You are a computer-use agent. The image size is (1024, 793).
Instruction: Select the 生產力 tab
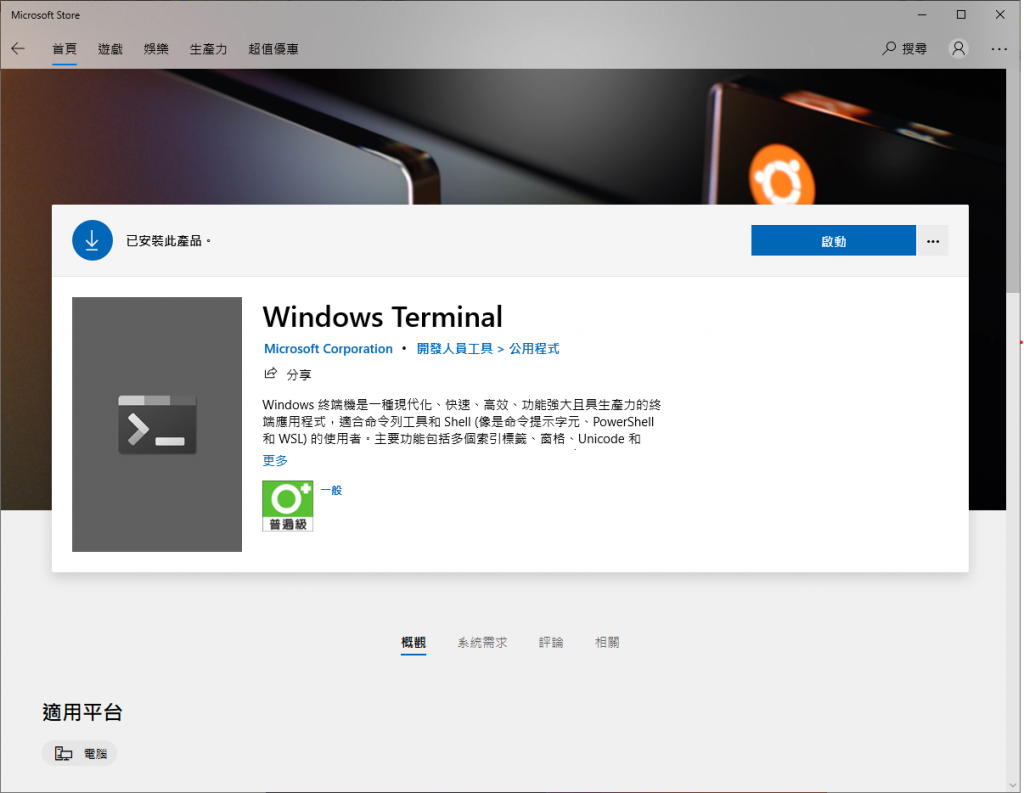(208, 48)
